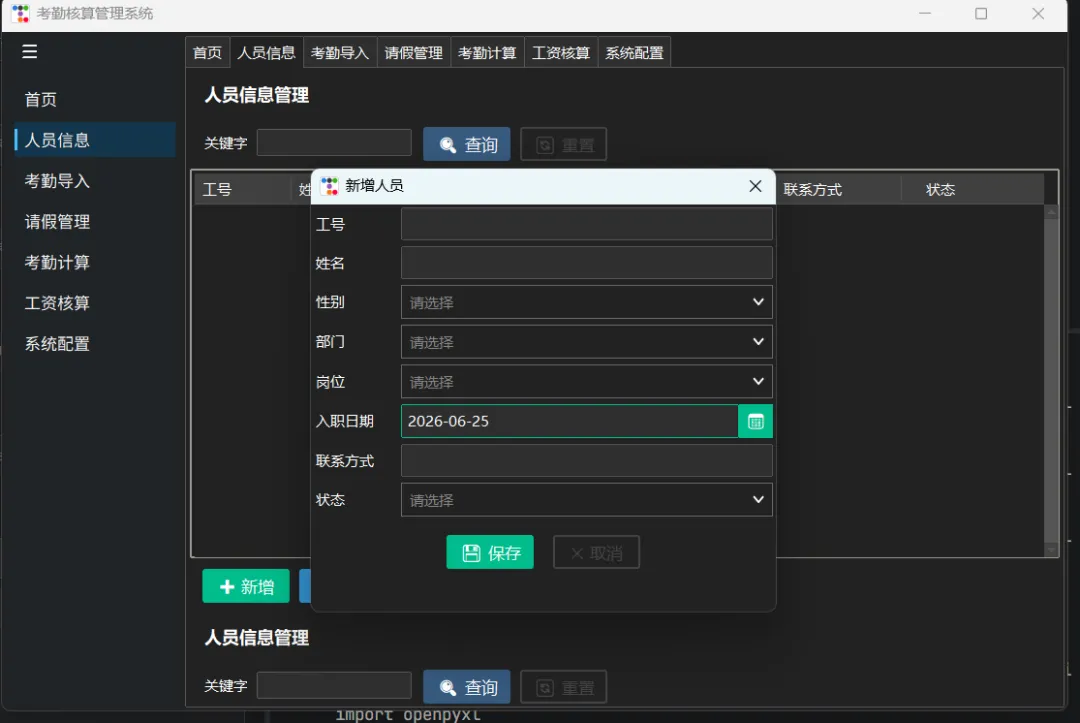Click the 入职日期 date field 2026-06-25
Screen dimensions: 1080x723
(570, 421)
